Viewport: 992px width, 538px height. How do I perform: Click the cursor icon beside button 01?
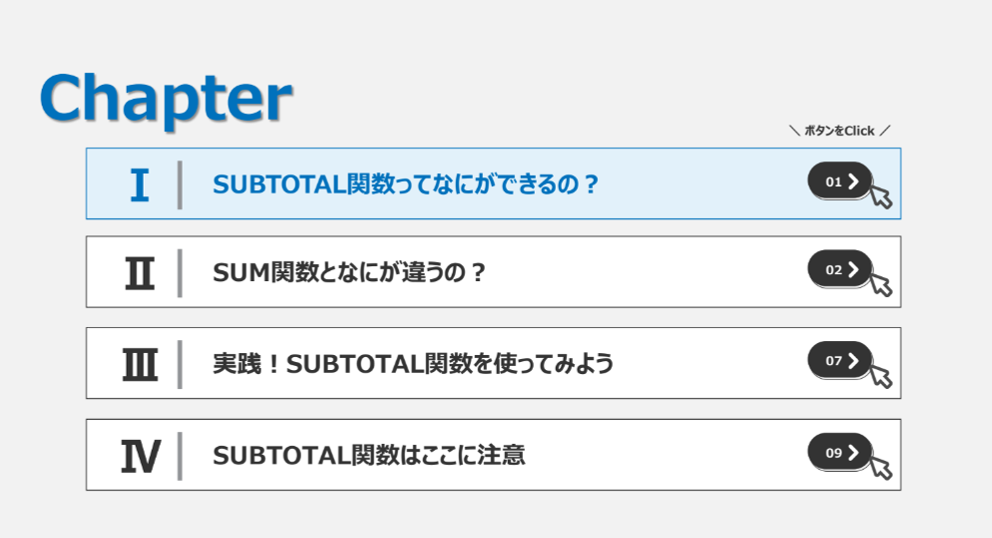click(881, 196)
